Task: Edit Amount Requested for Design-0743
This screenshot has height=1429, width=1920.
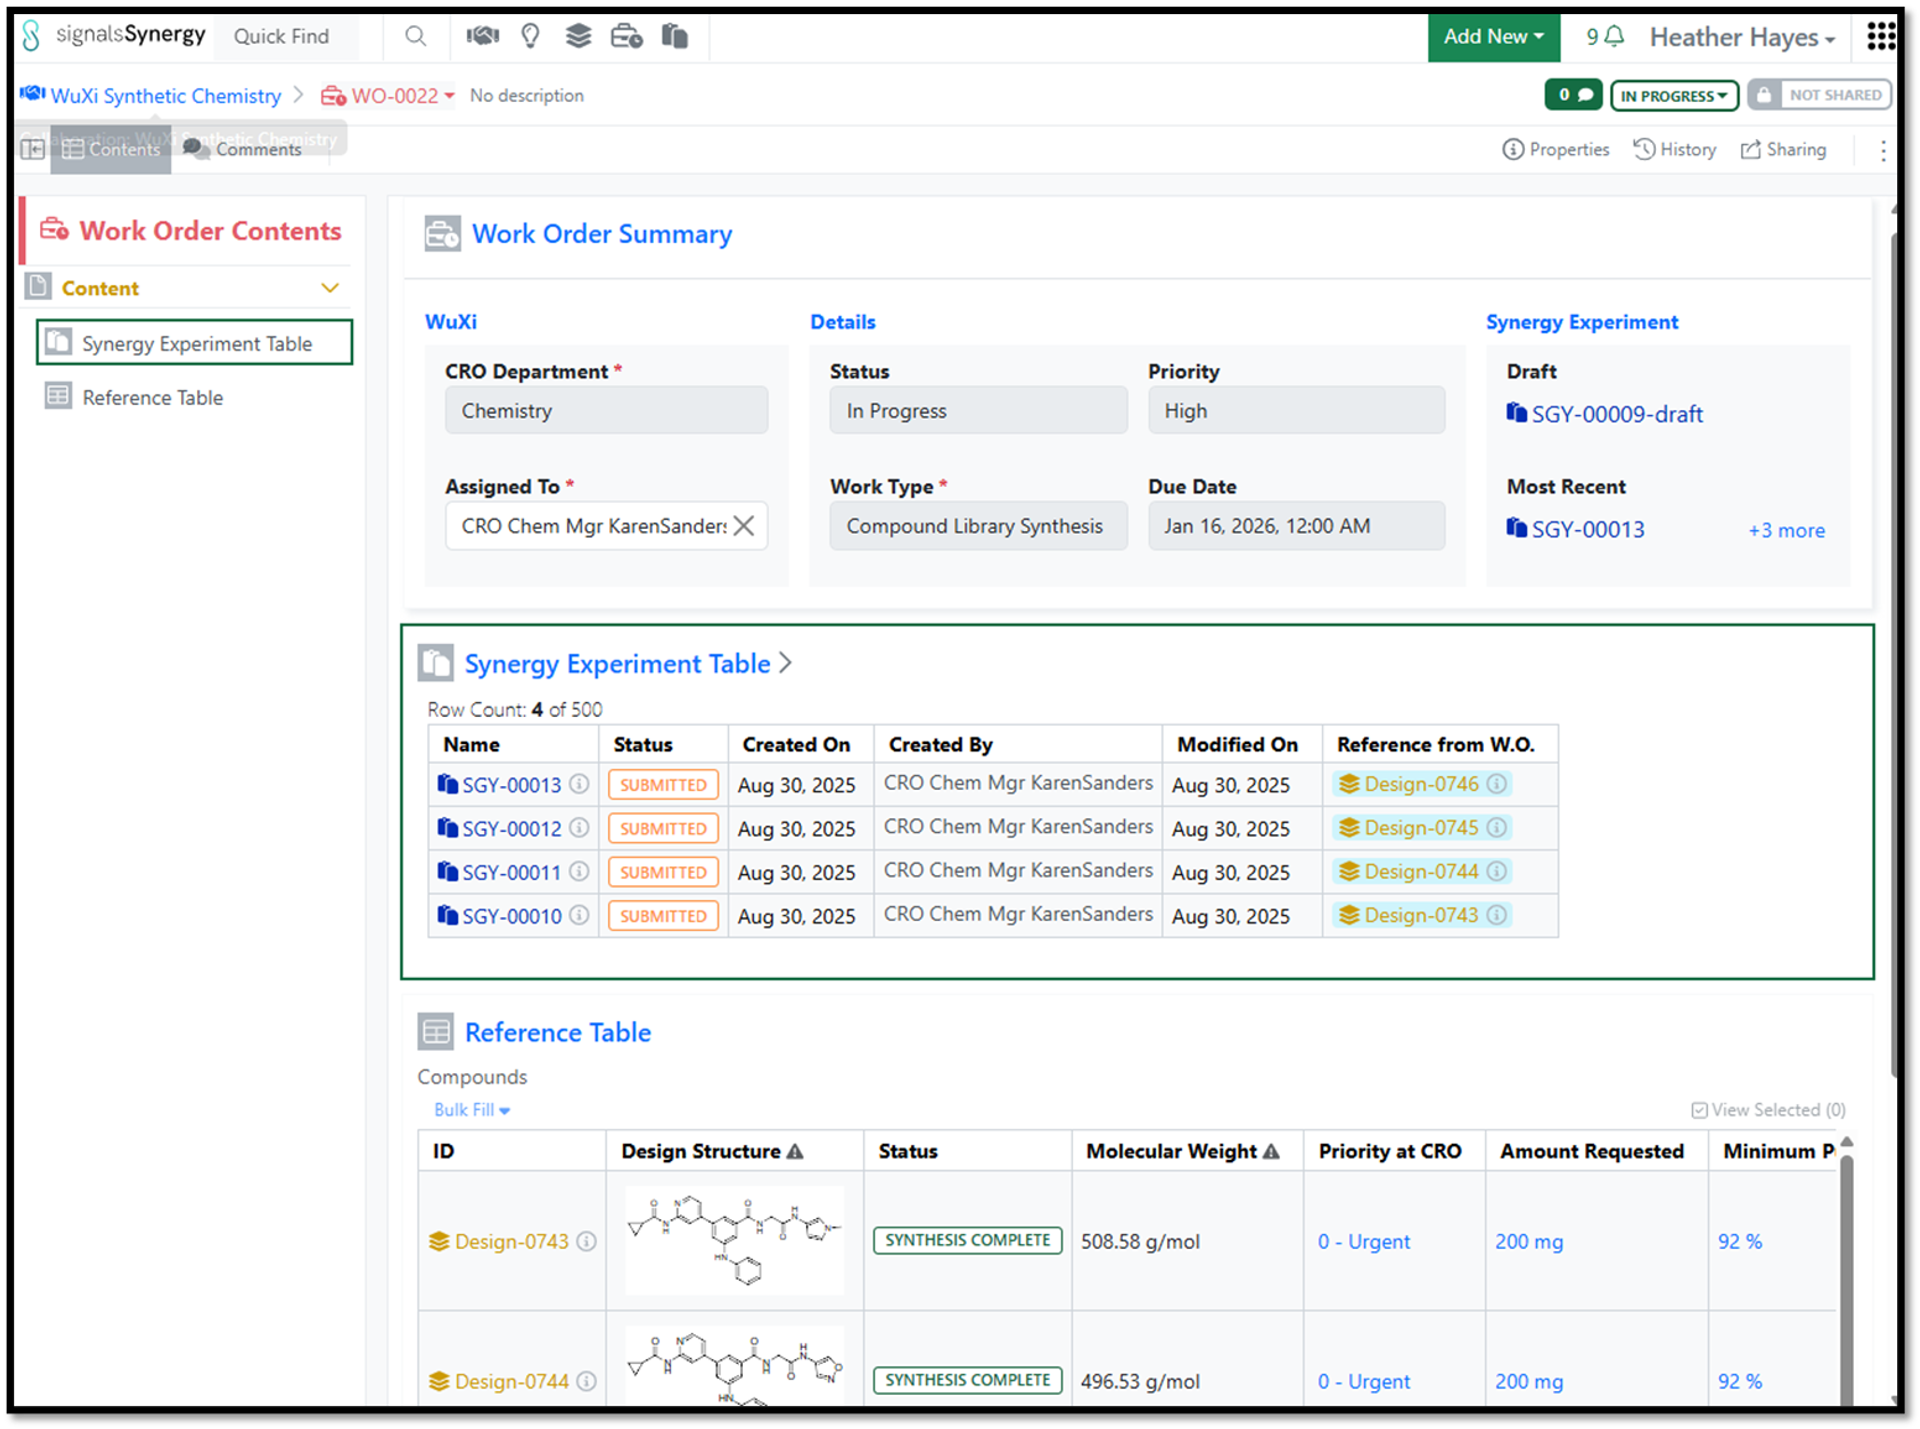Action: [1528, 1241]
